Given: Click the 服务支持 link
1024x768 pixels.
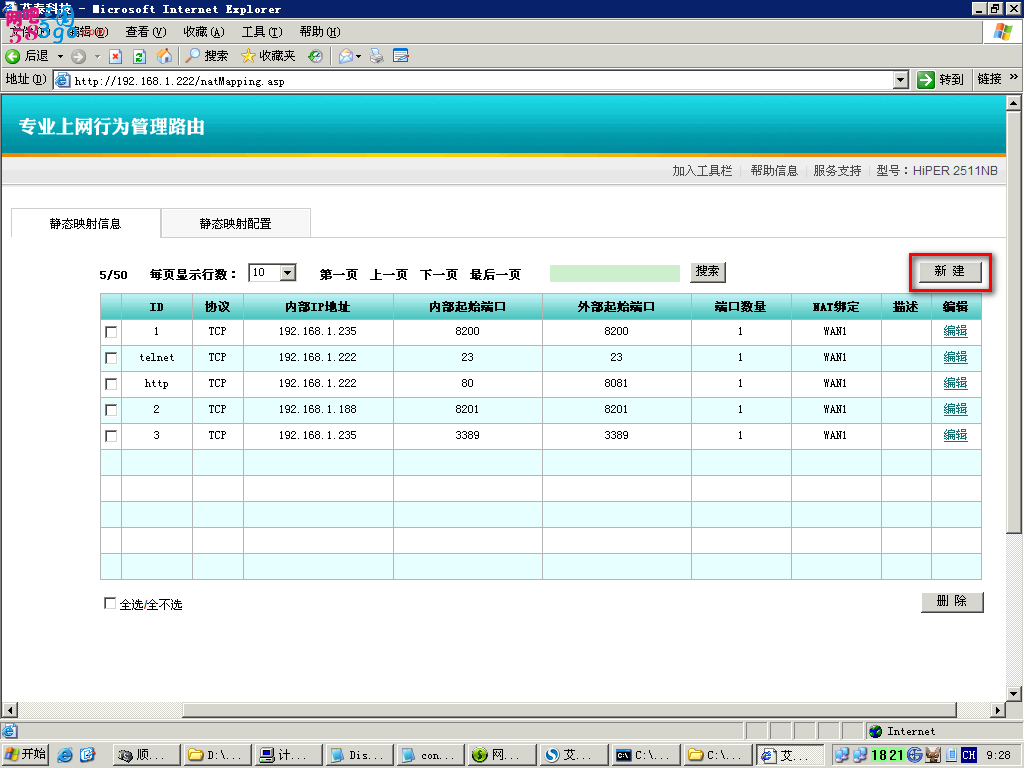Looking at the screenshot, I should pos(837,170).
